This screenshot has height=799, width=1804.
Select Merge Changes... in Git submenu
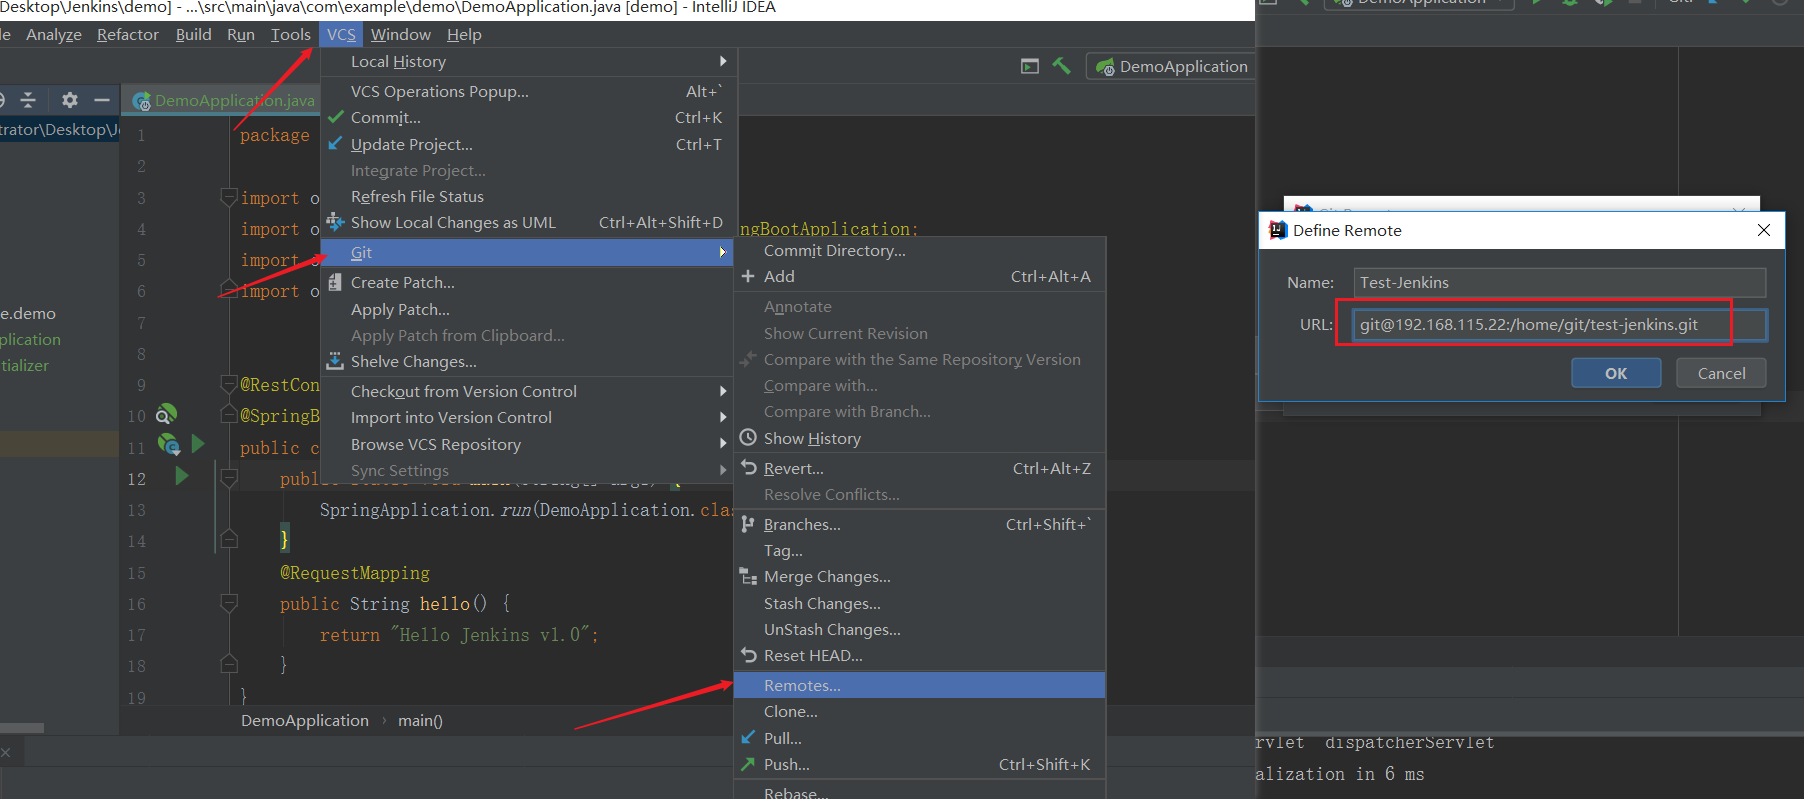(x=920, y=577)
